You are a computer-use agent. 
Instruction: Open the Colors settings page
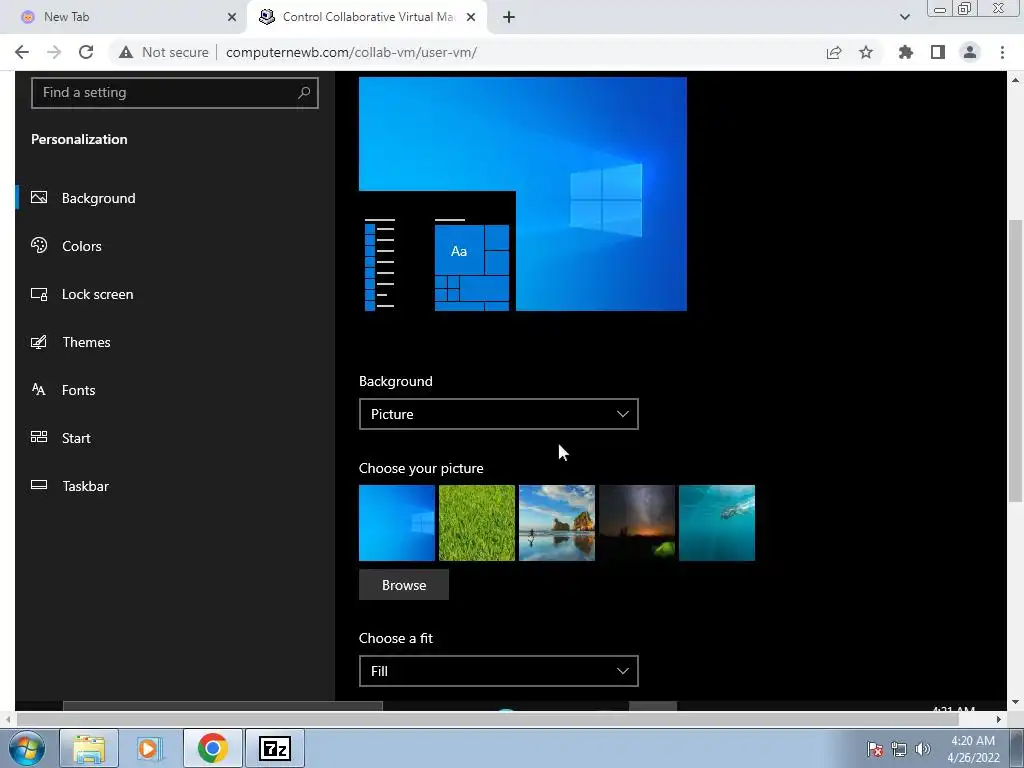coord(82,246)
